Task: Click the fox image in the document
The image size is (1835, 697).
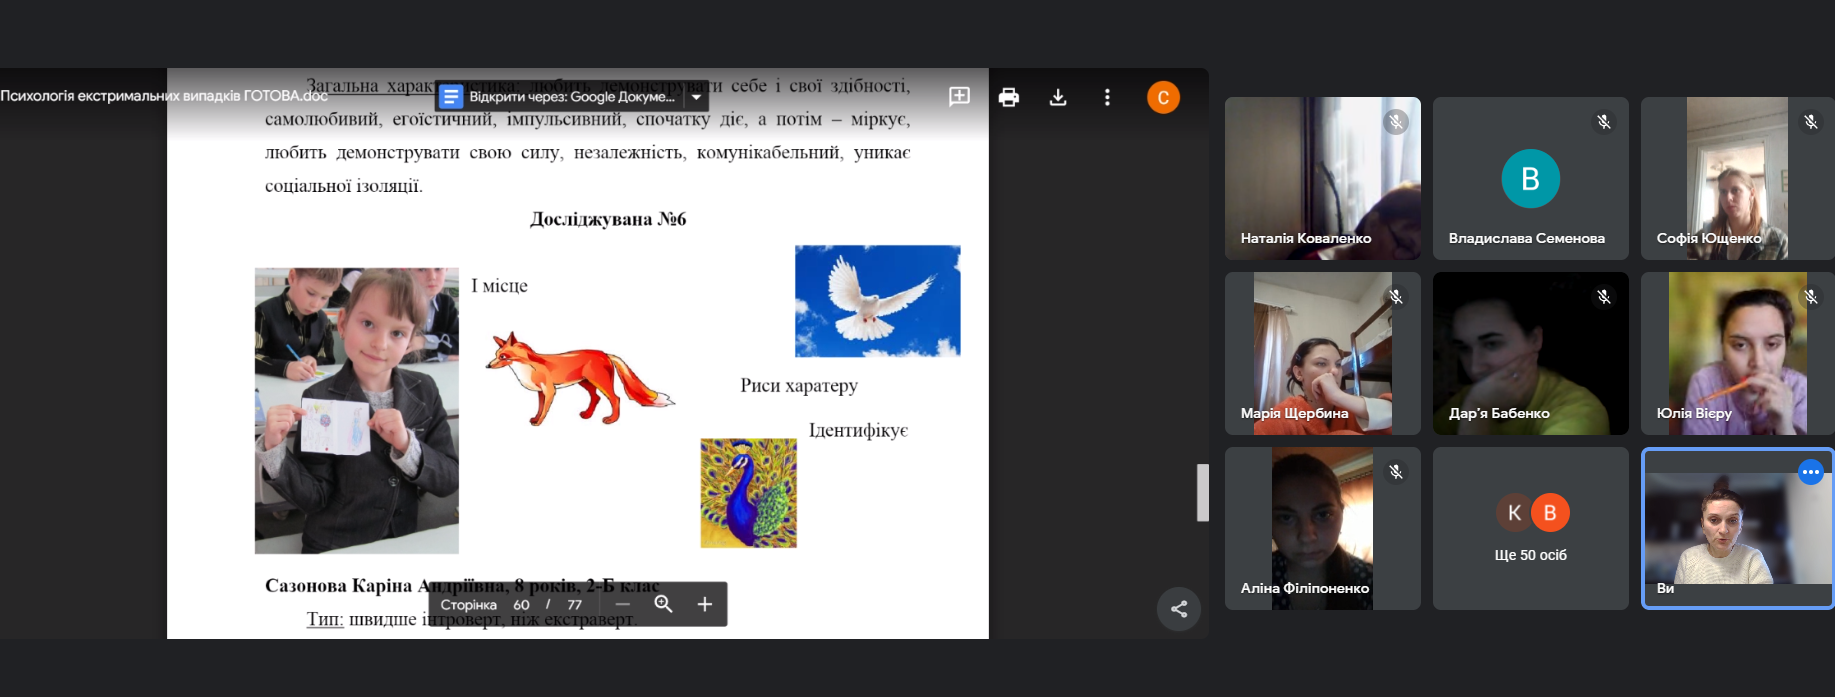Action: pos(580,379)
